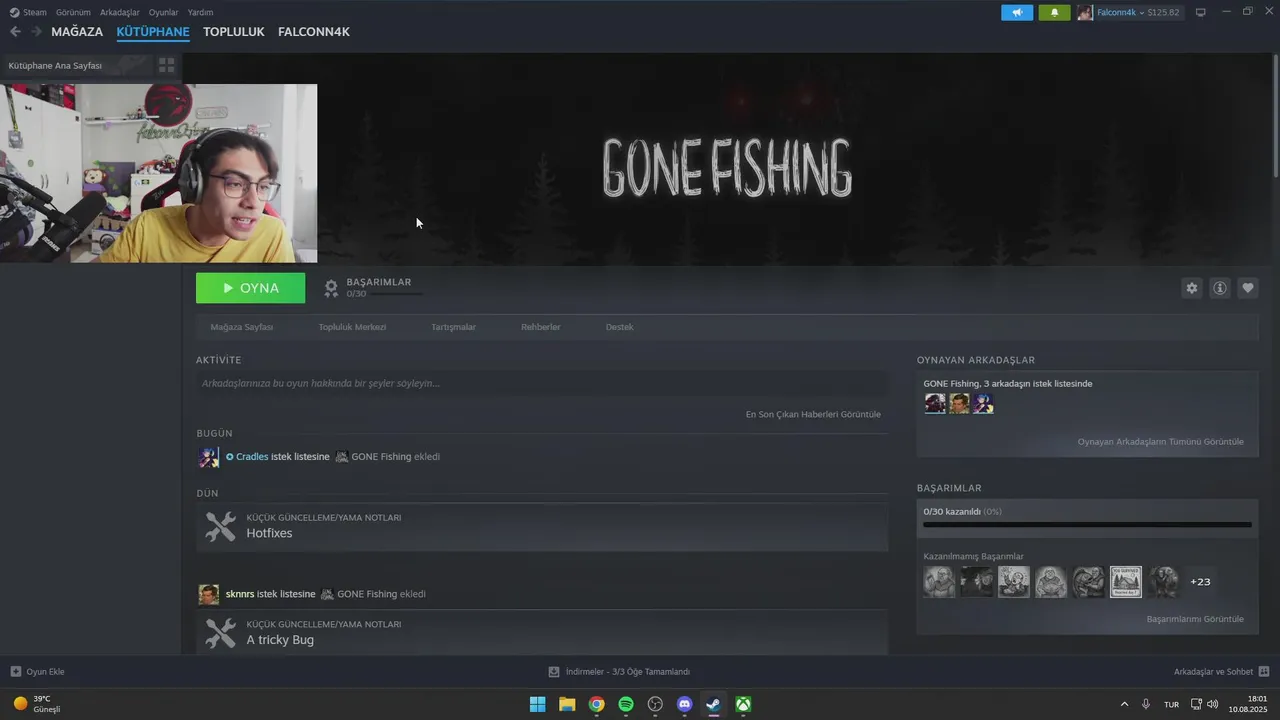The width and height of the screenshot is (1280, 720).
Task: Open the Başarımlar achievements gear icon
Action: 331,289
